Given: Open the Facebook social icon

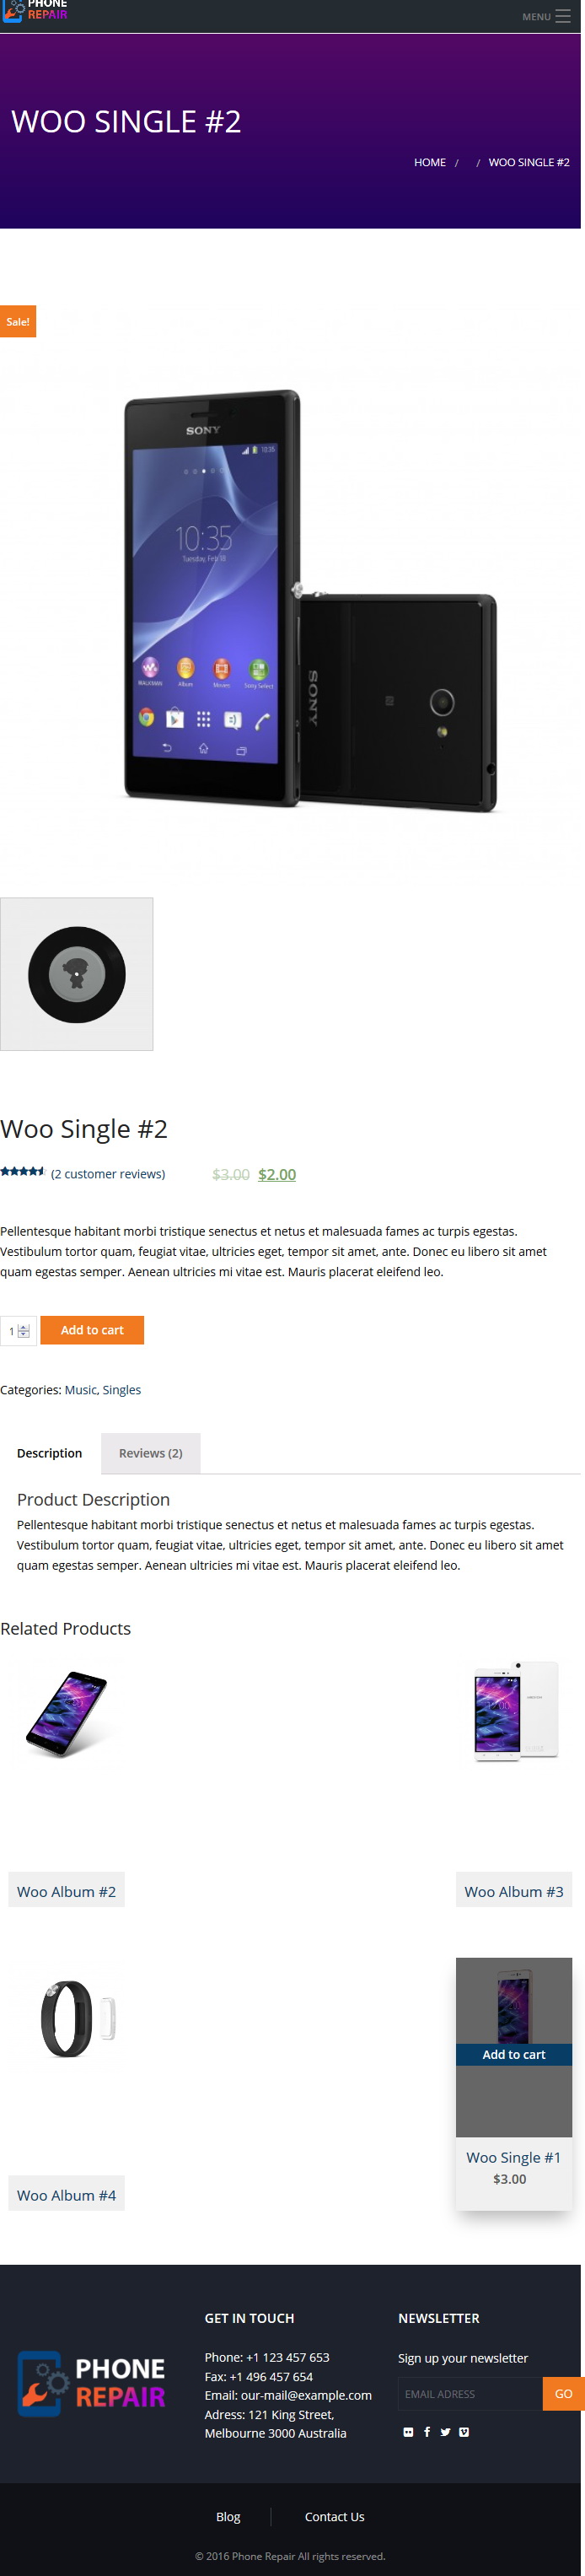Looking at the screenshot, I should (427, 2431).
